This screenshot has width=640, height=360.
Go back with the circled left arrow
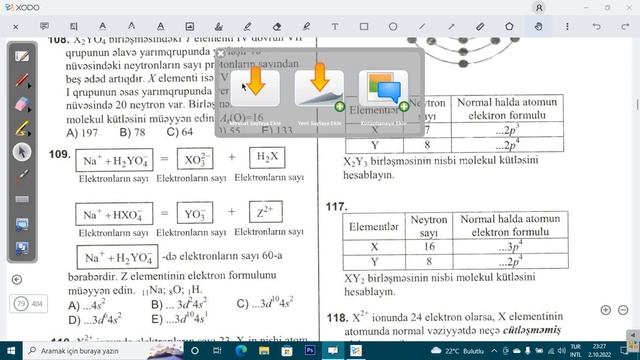17,280
